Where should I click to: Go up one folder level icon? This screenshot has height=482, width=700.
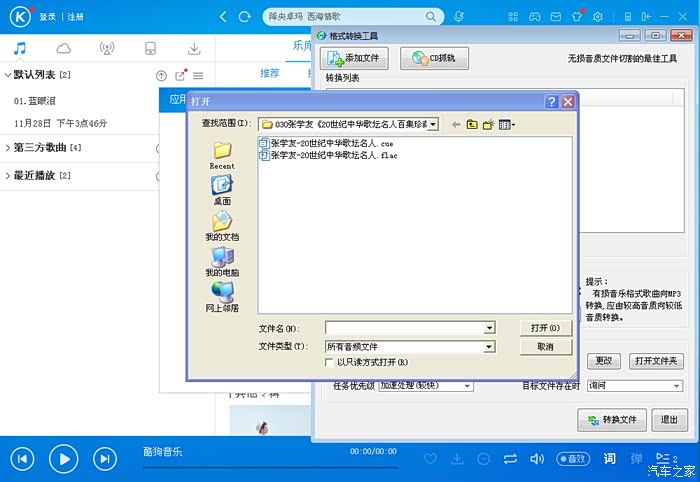[x=471, y=124]
